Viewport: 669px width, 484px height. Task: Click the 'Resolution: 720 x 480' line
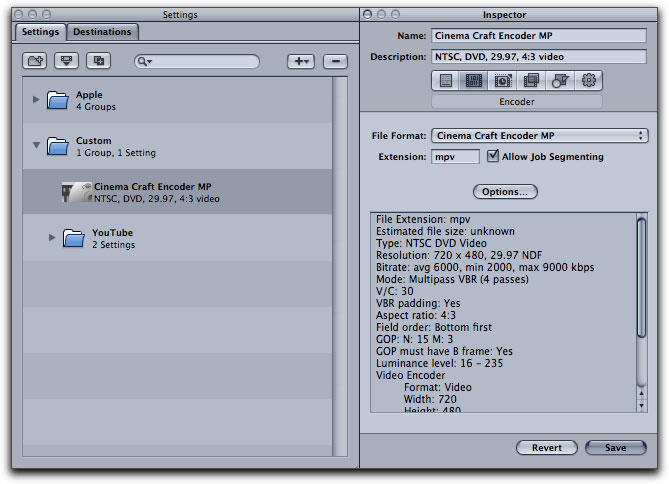coord(459,256)
